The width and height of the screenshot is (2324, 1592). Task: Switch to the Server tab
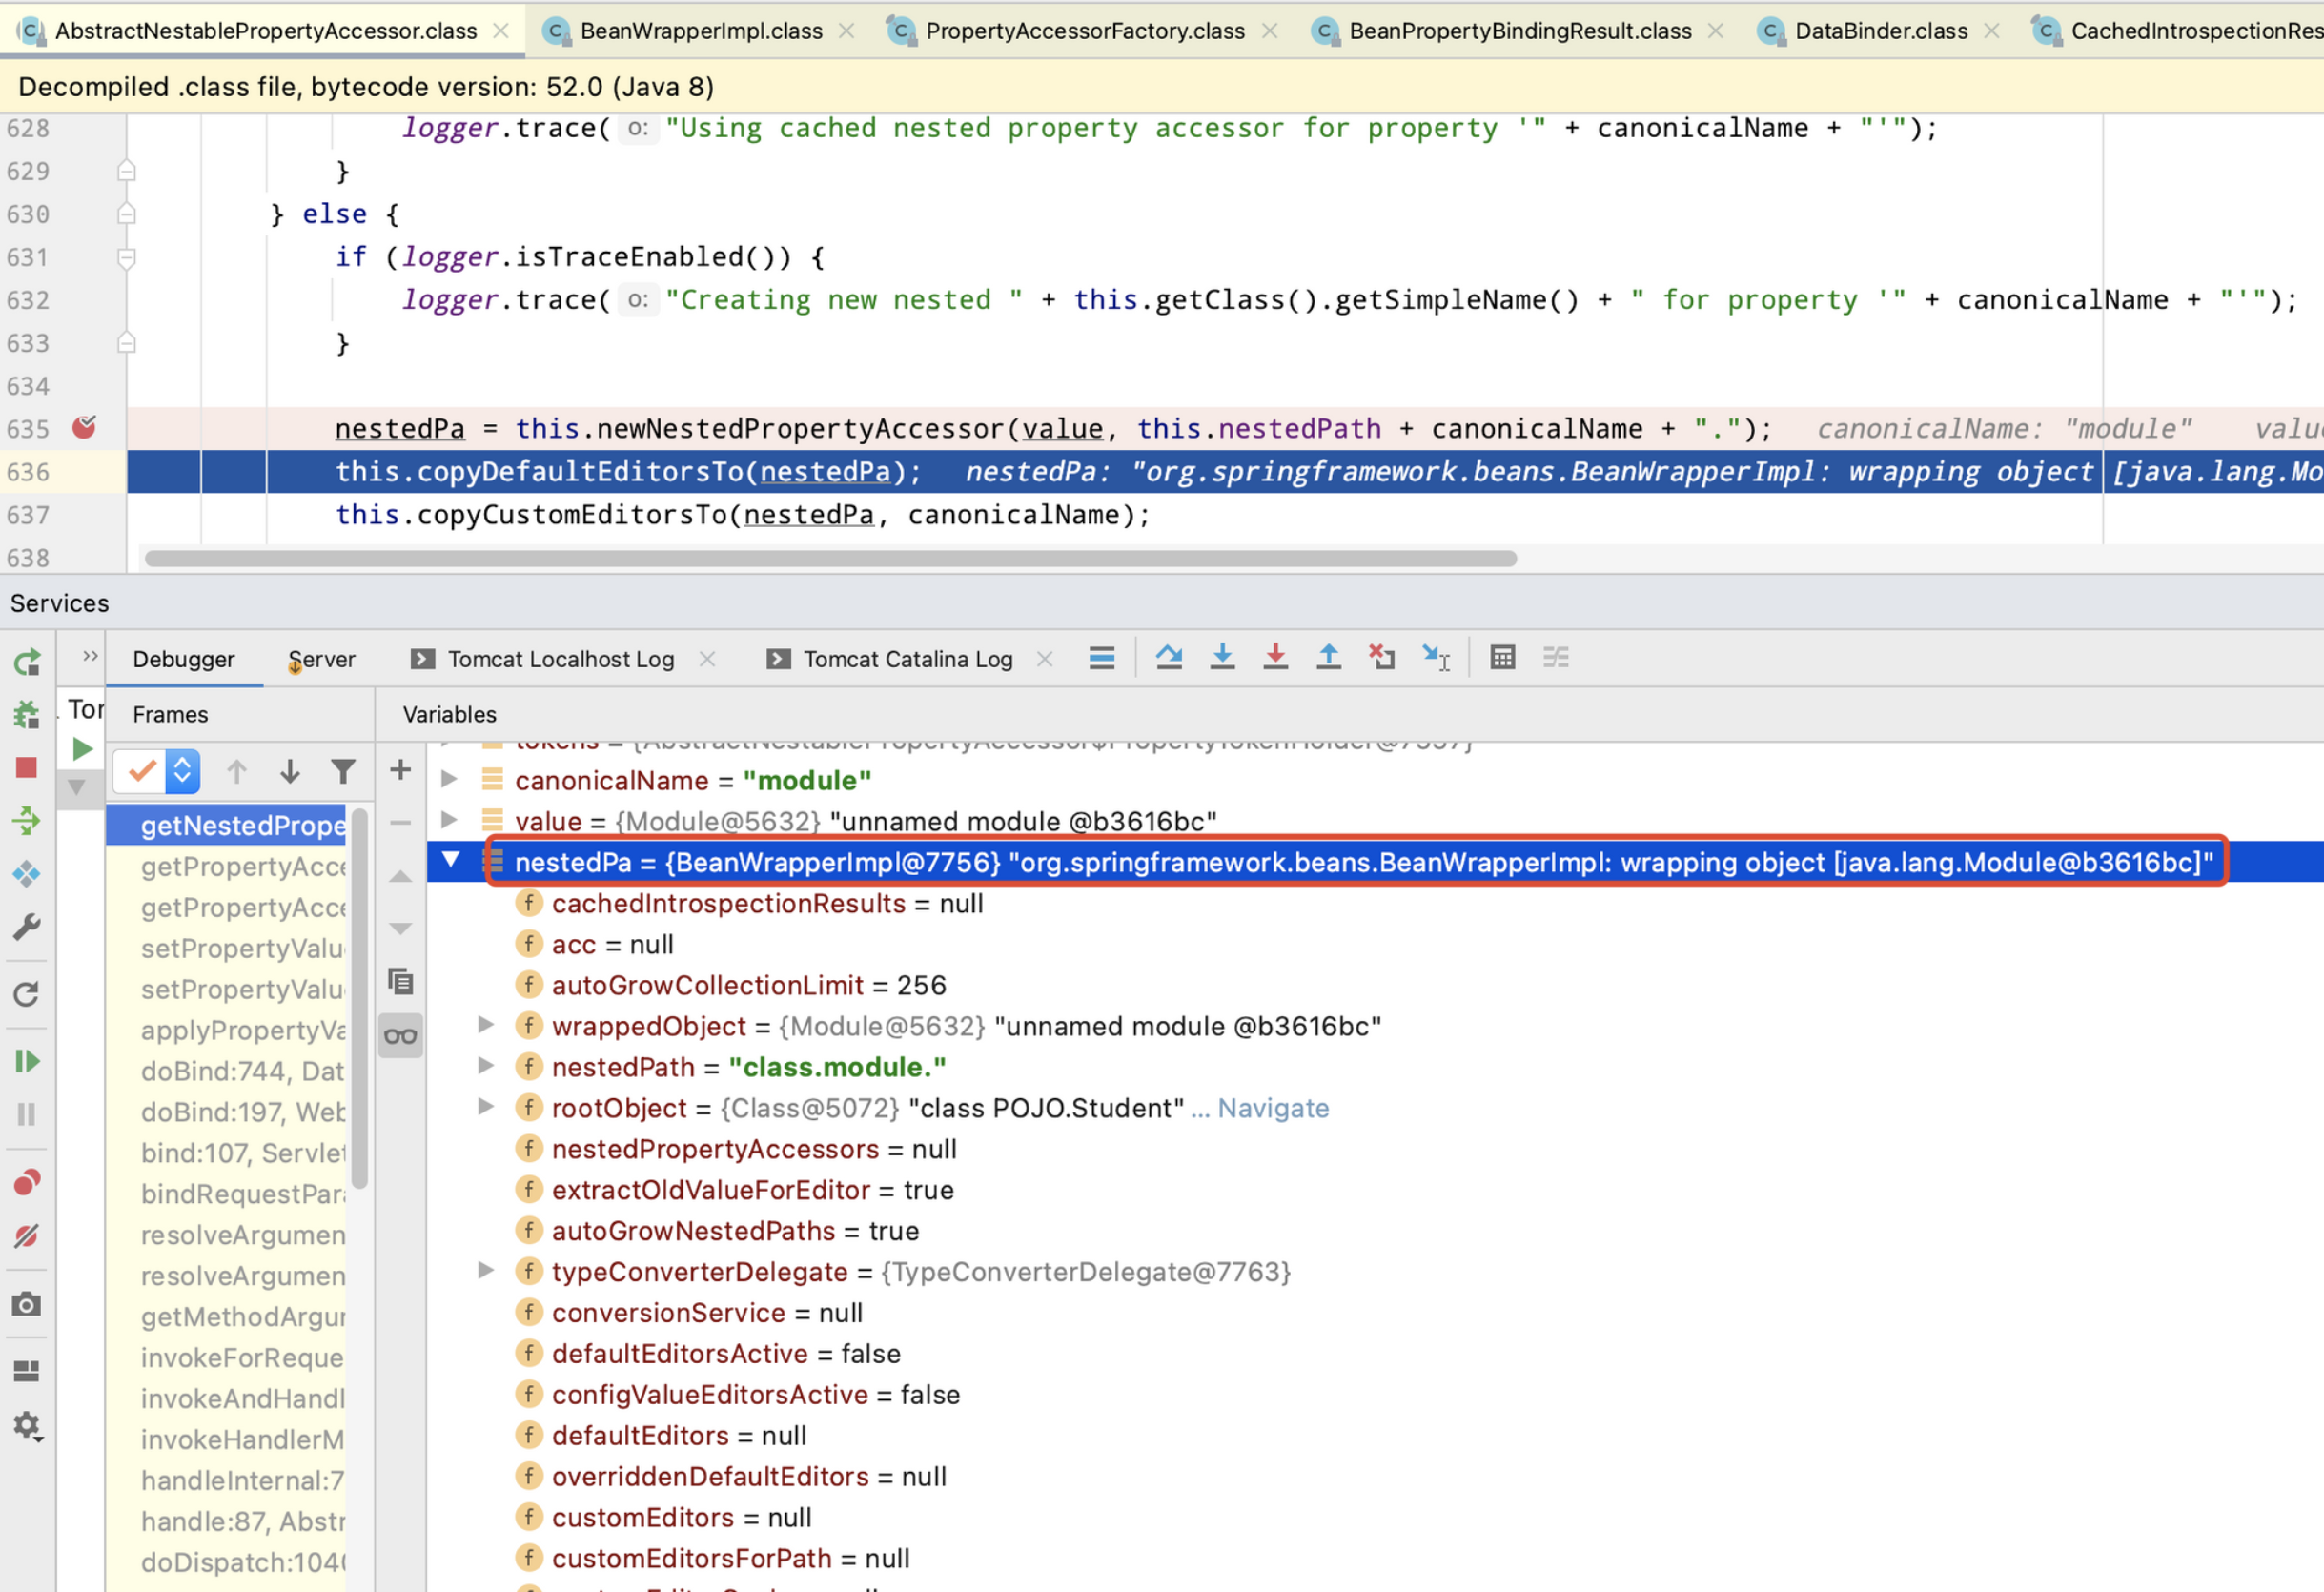(321, 659)
